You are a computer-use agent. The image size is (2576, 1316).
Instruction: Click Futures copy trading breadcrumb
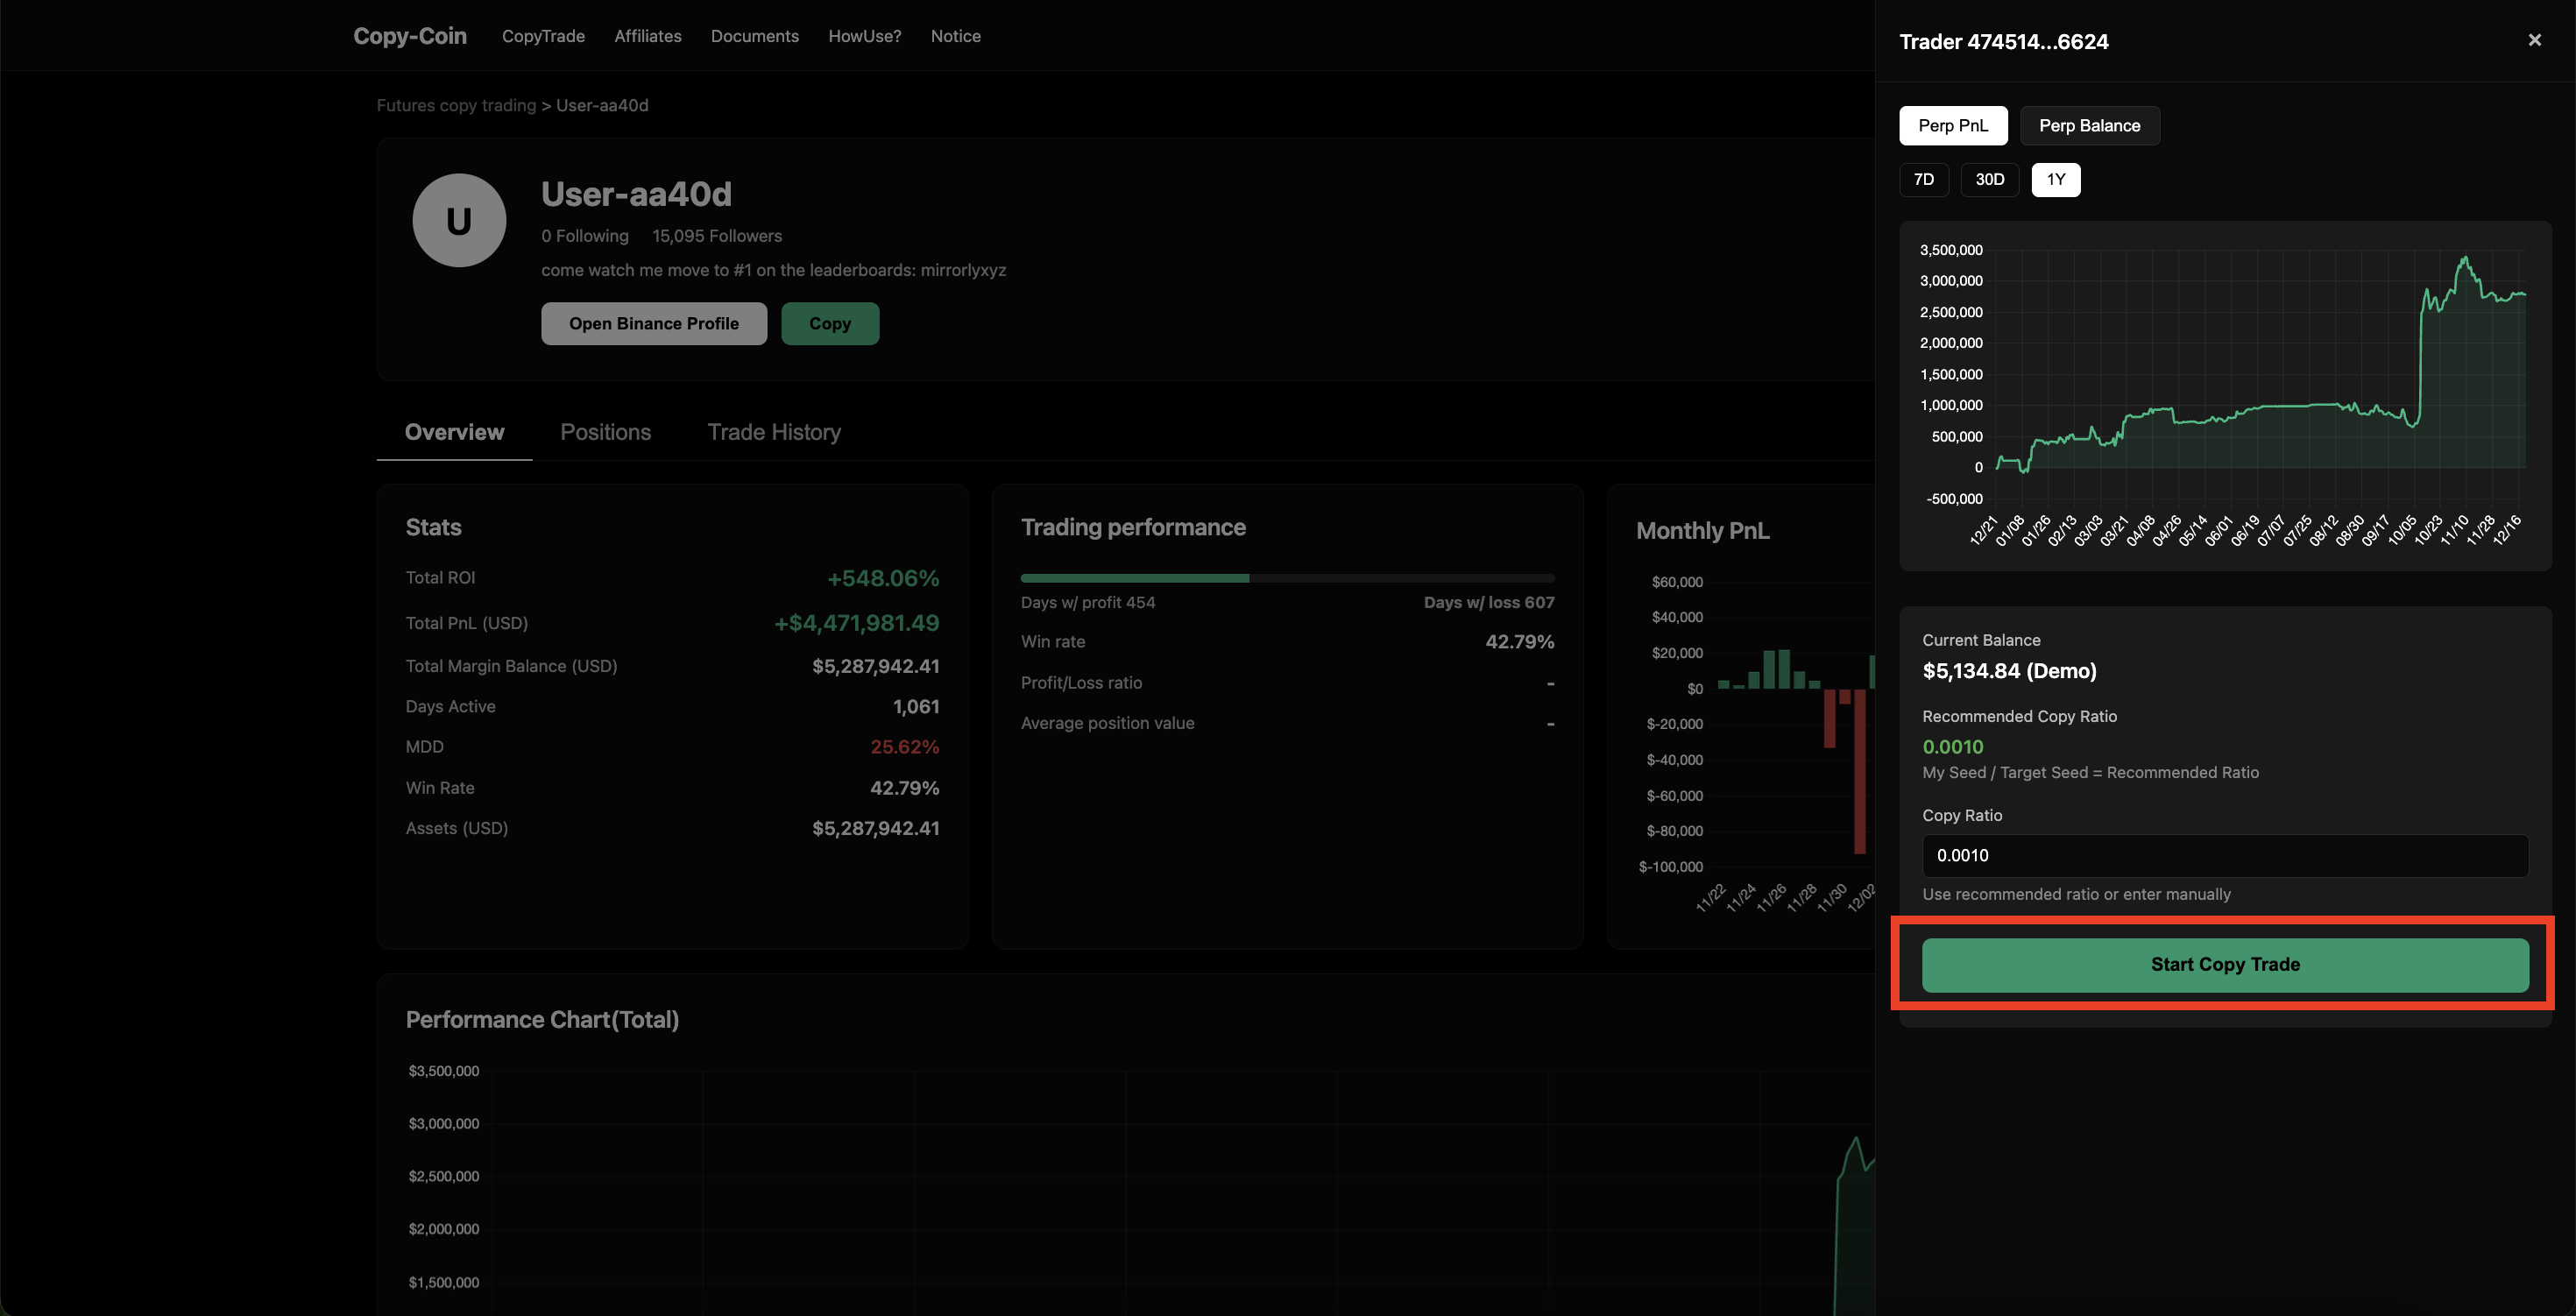[x=456, y=106]
